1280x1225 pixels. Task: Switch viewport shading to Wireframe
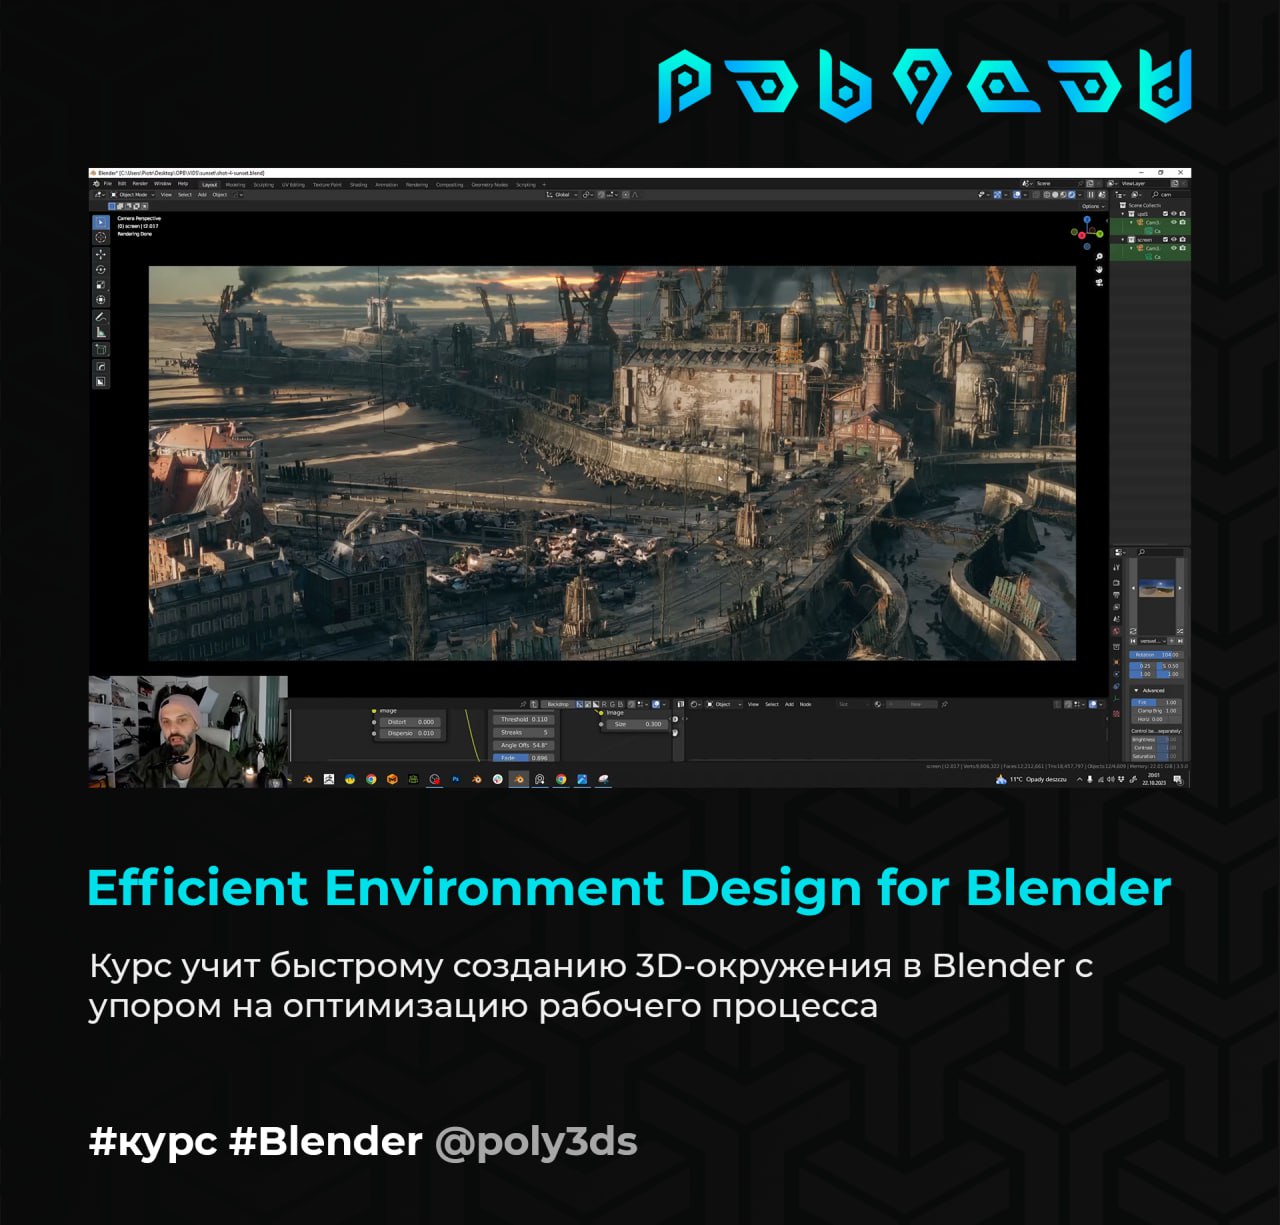1047,195
